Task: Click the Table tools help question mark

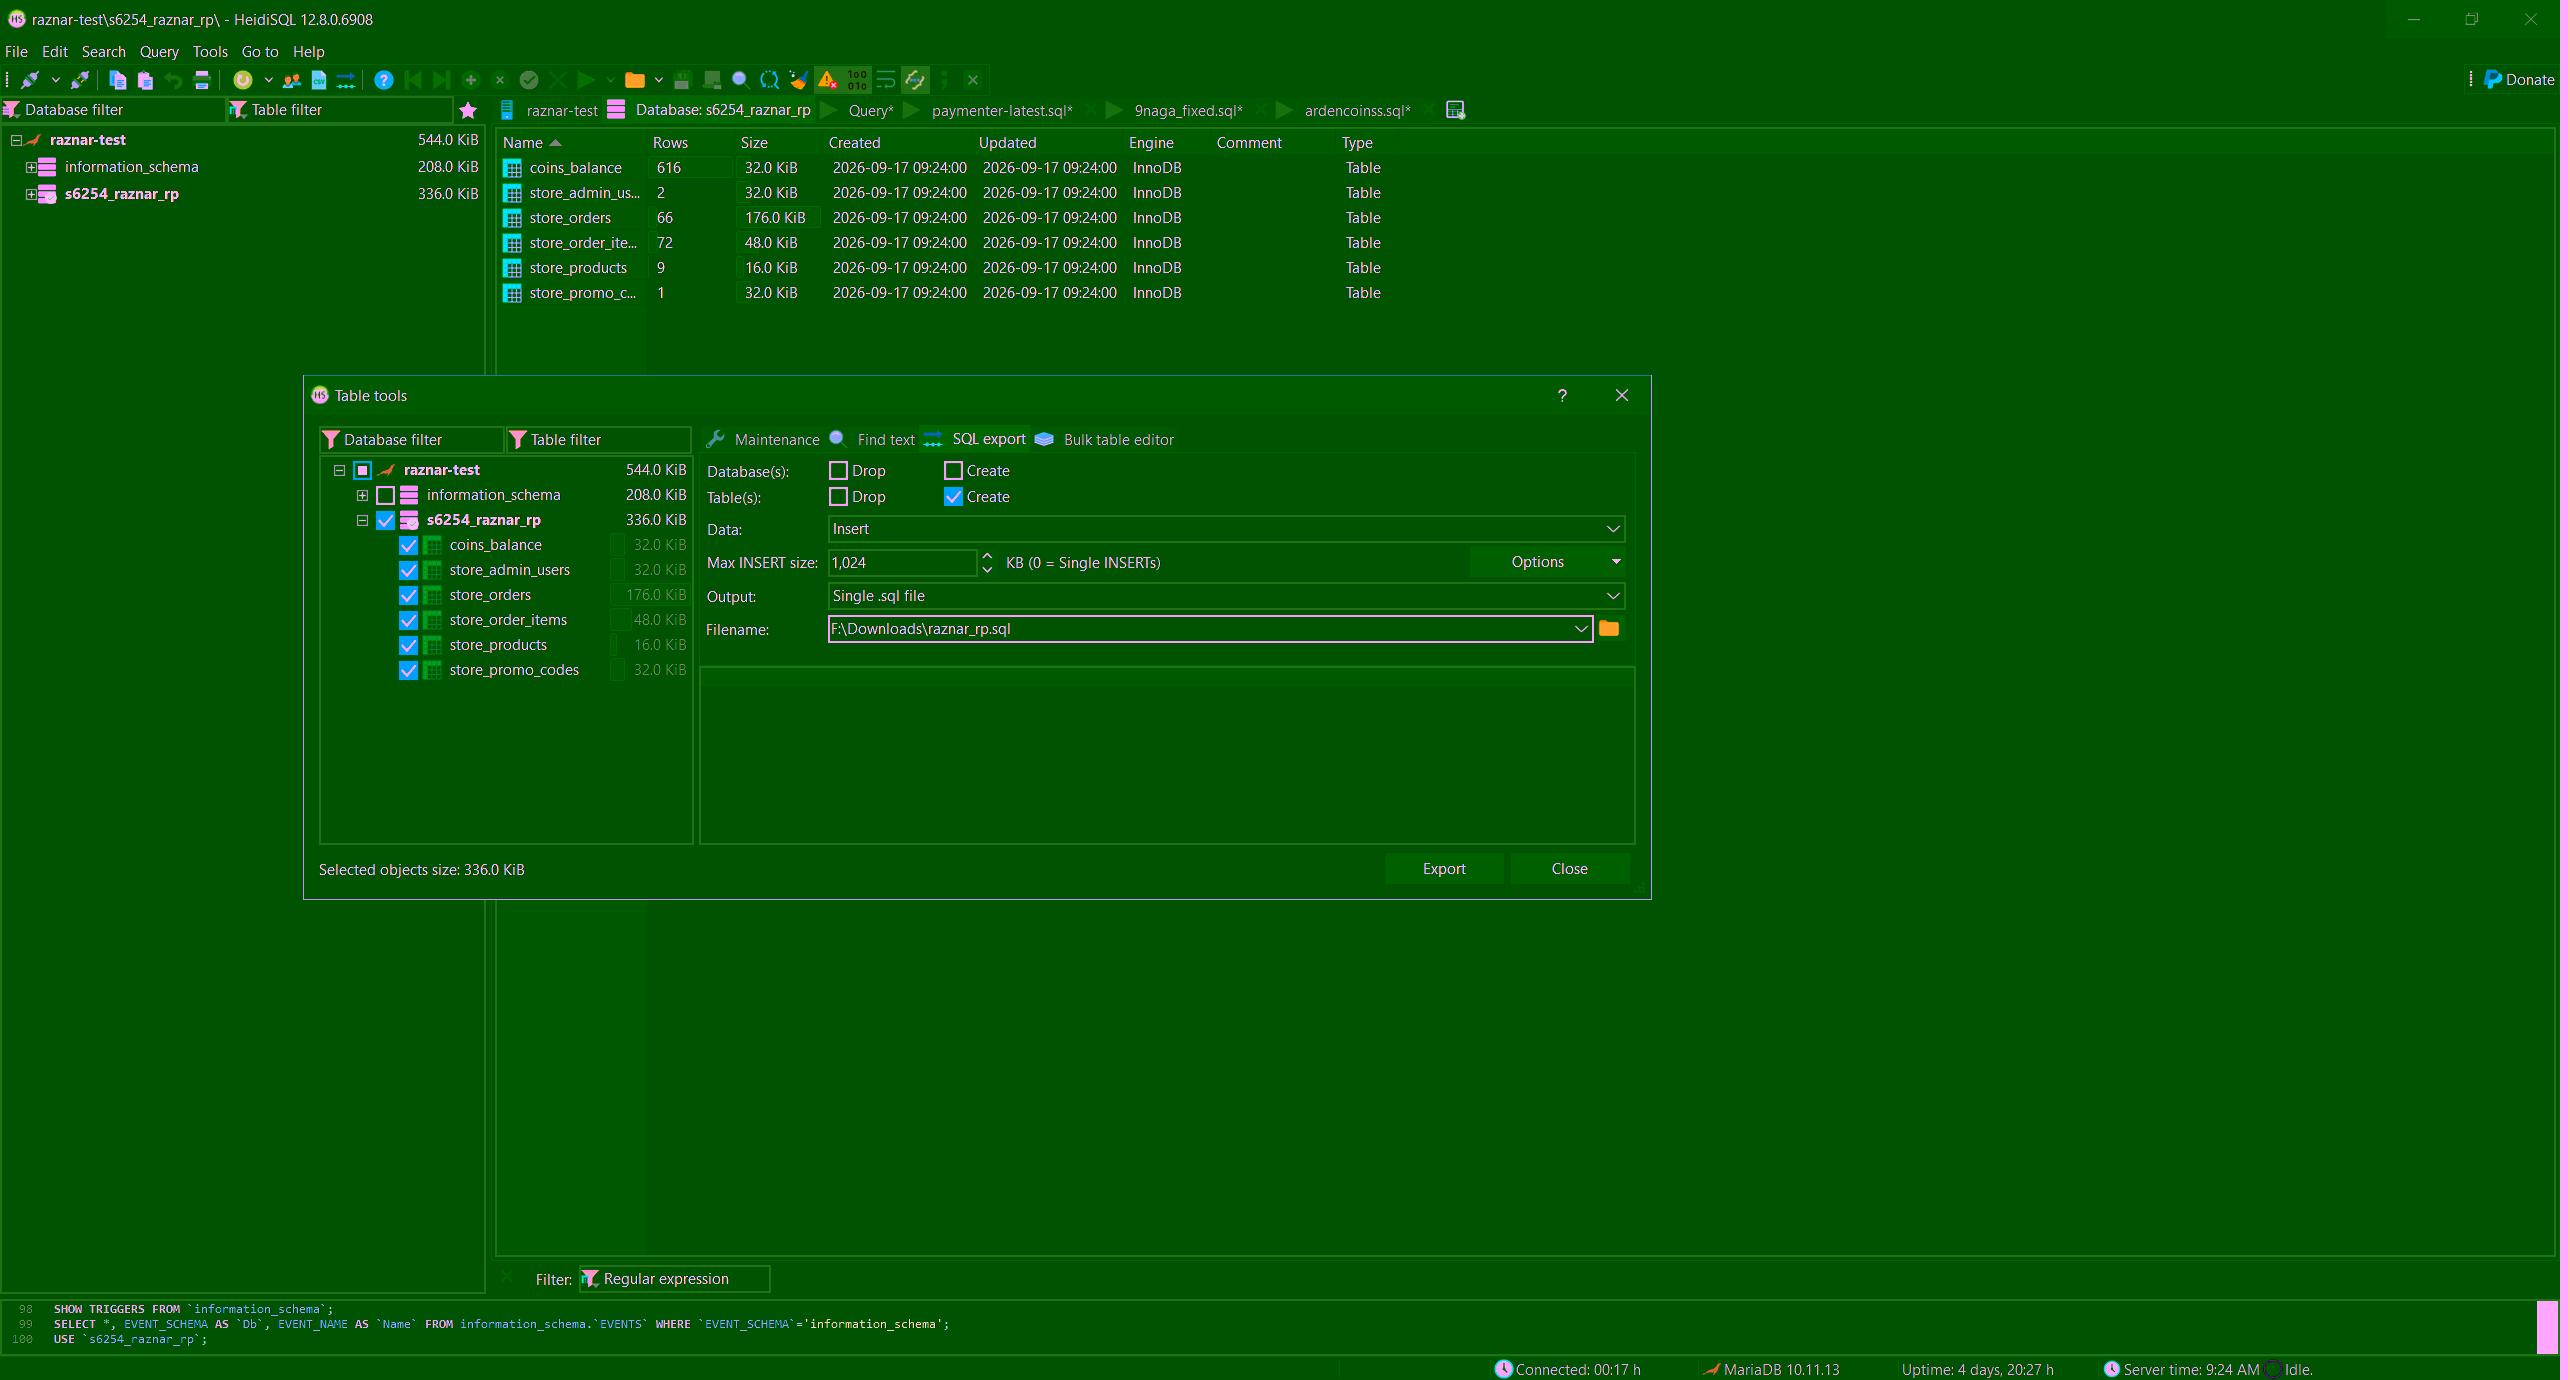Action: click(x=1562, y=396)
